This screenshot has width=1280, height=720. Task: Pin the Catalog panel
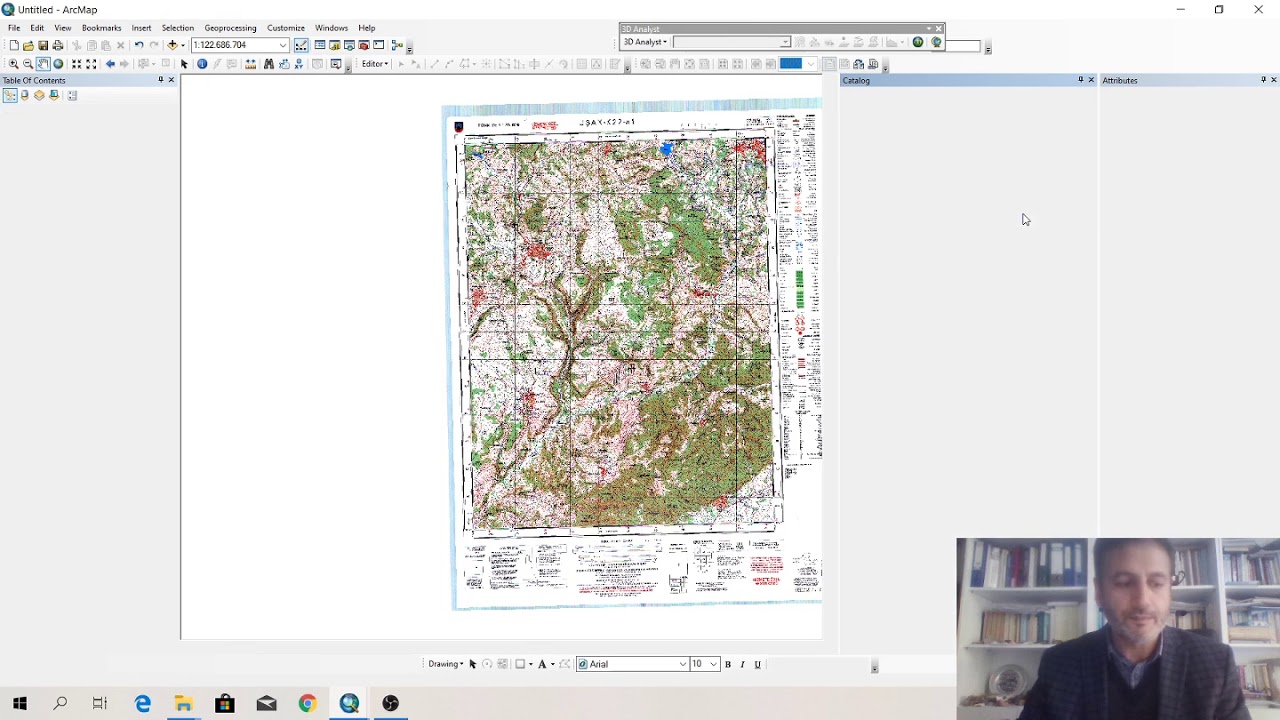[x=1080, y=80]
